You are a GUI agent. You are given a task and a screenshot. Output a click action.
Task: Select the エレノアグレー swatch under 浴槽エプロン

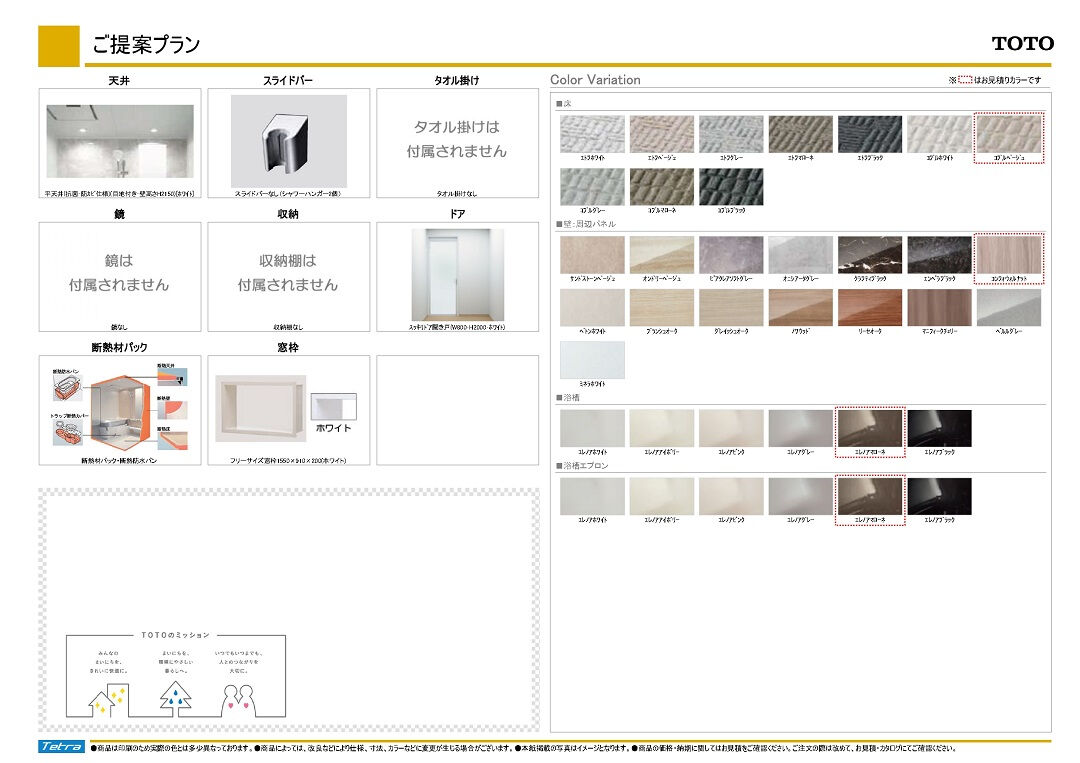tap(801, 497)
